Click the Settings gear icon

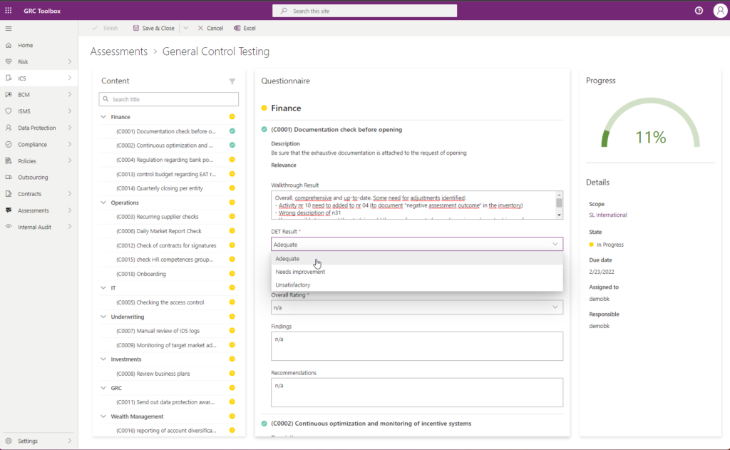(8, 441)
